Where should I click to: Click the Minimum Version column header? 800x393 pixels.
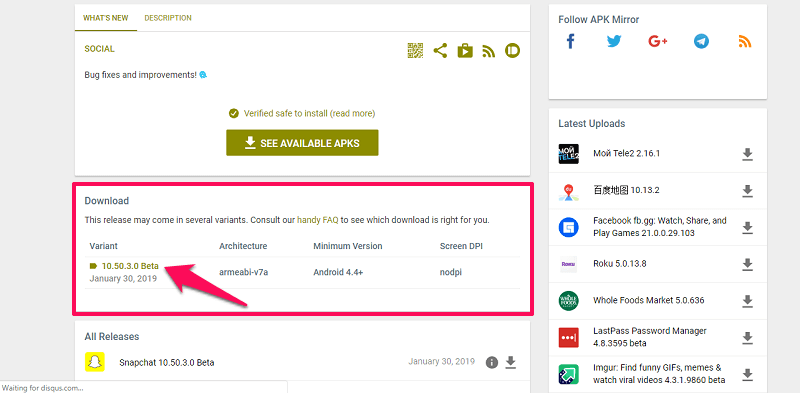point(347,246)
